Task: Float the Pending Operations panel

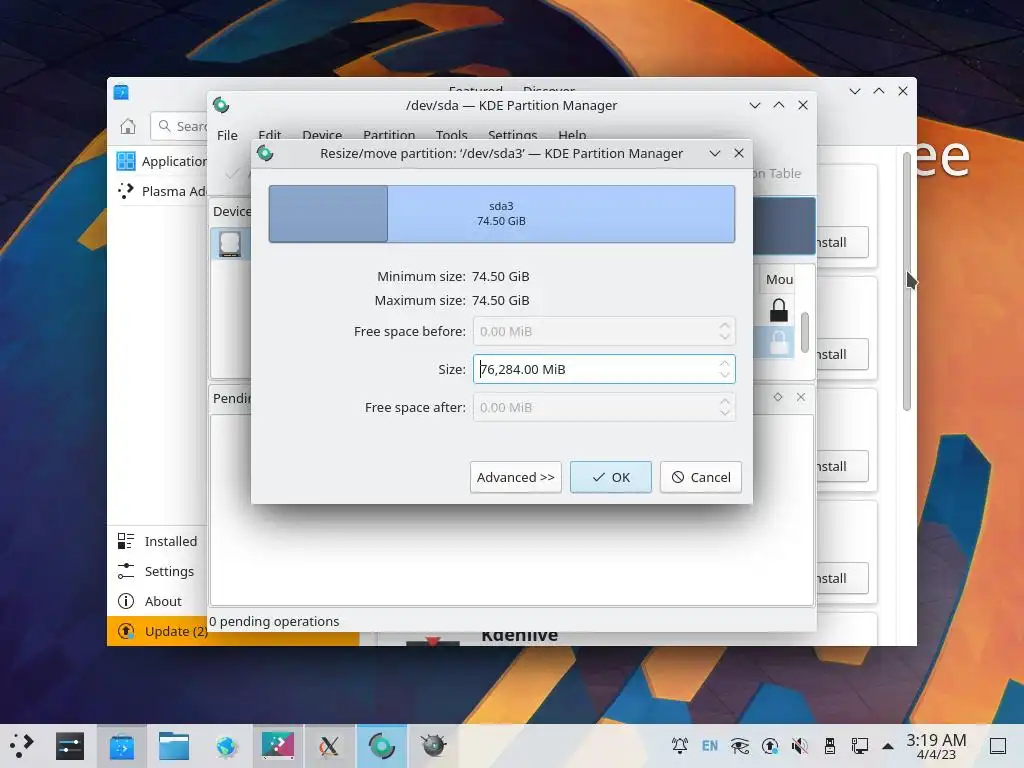Action: (778, 397)
